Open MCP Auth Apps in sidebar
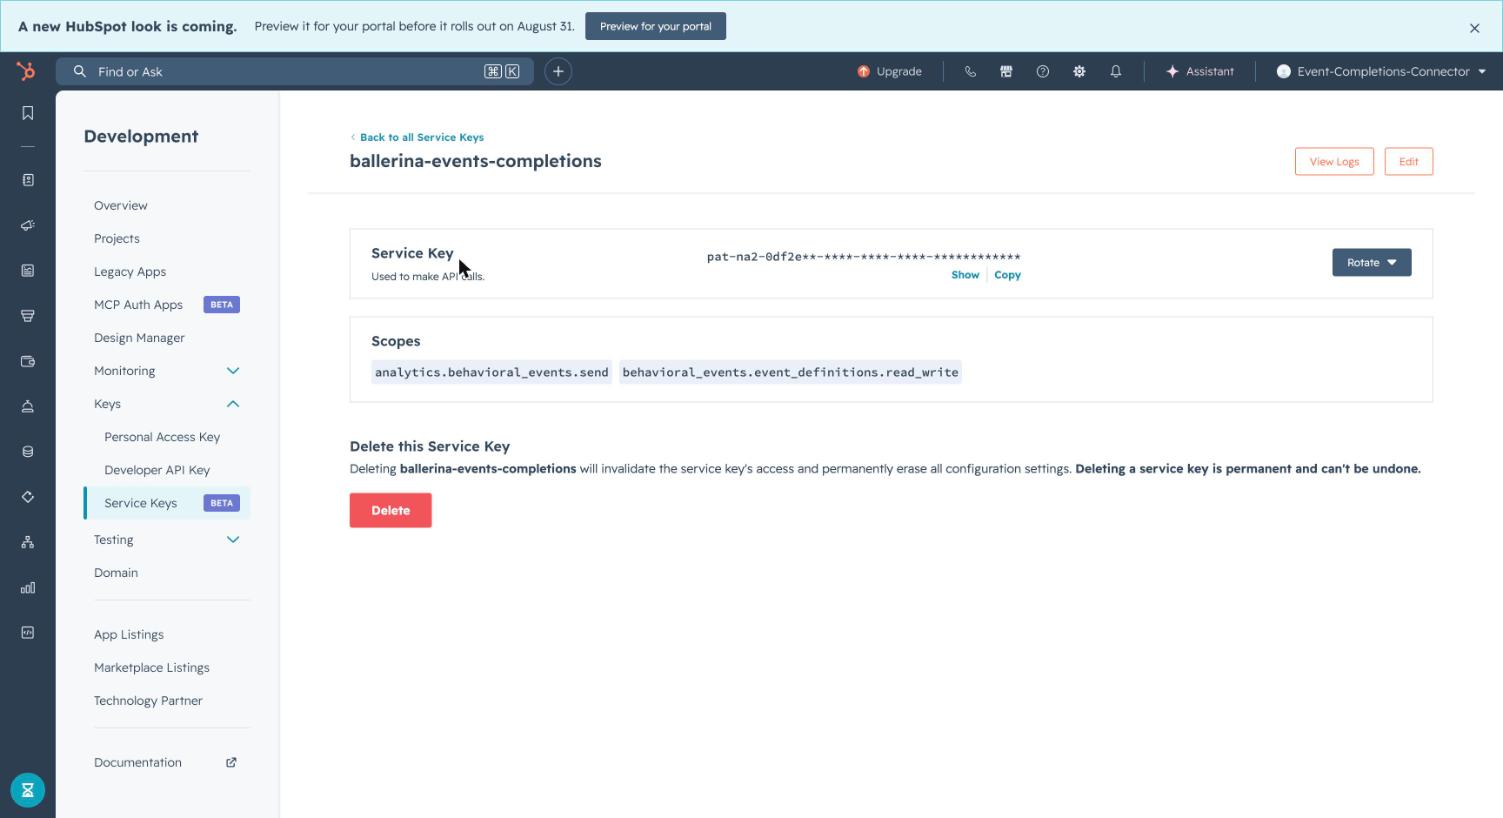The width and height of the screenshot is (1503, 818). pyautogui.click(x=138, y=304)
